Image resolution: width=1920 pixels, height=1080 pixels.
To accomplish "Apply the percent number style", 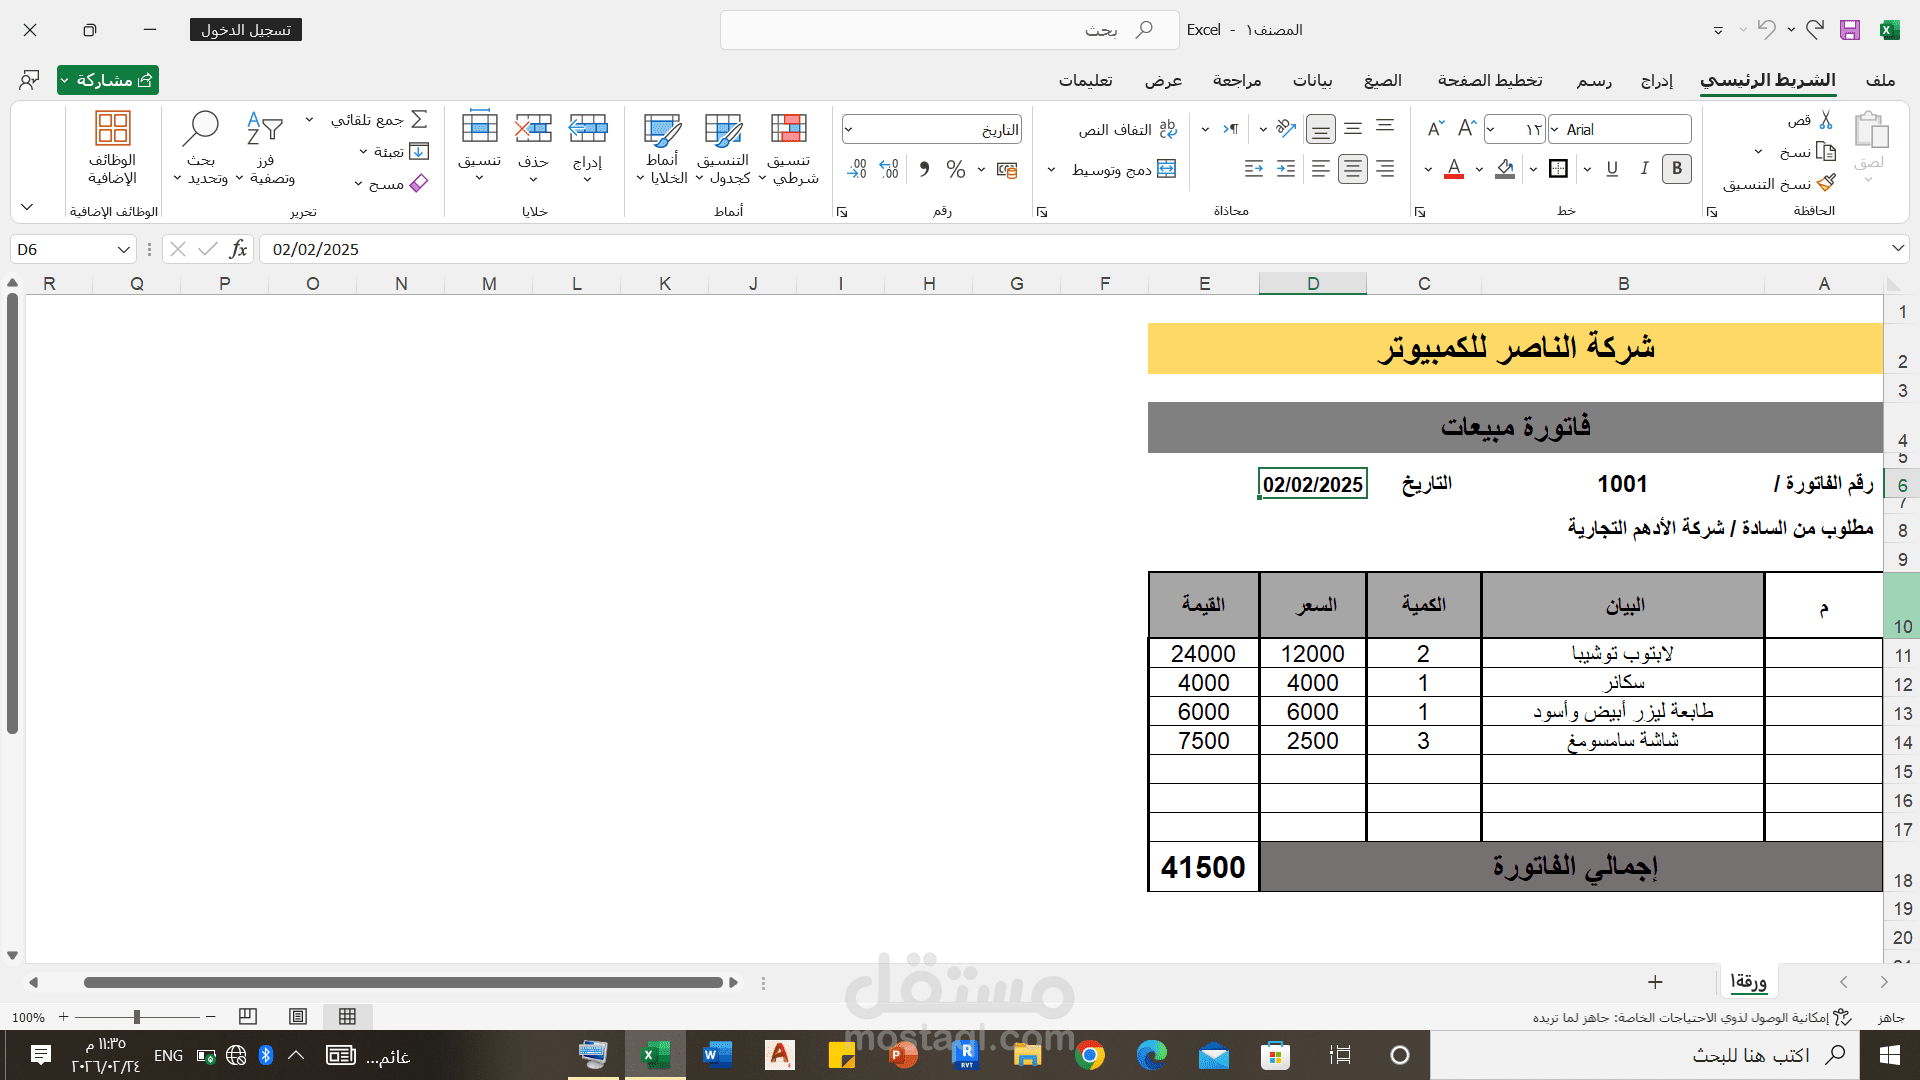I will tap(956, 169).
